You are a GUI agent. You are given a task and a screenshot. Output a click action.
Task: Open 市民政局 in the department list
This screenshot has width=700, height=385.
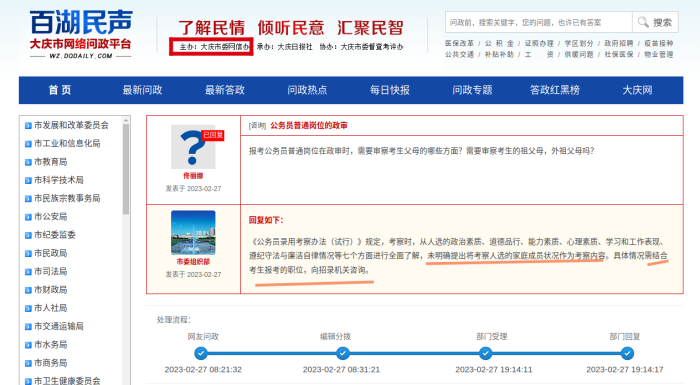[50, 253]
